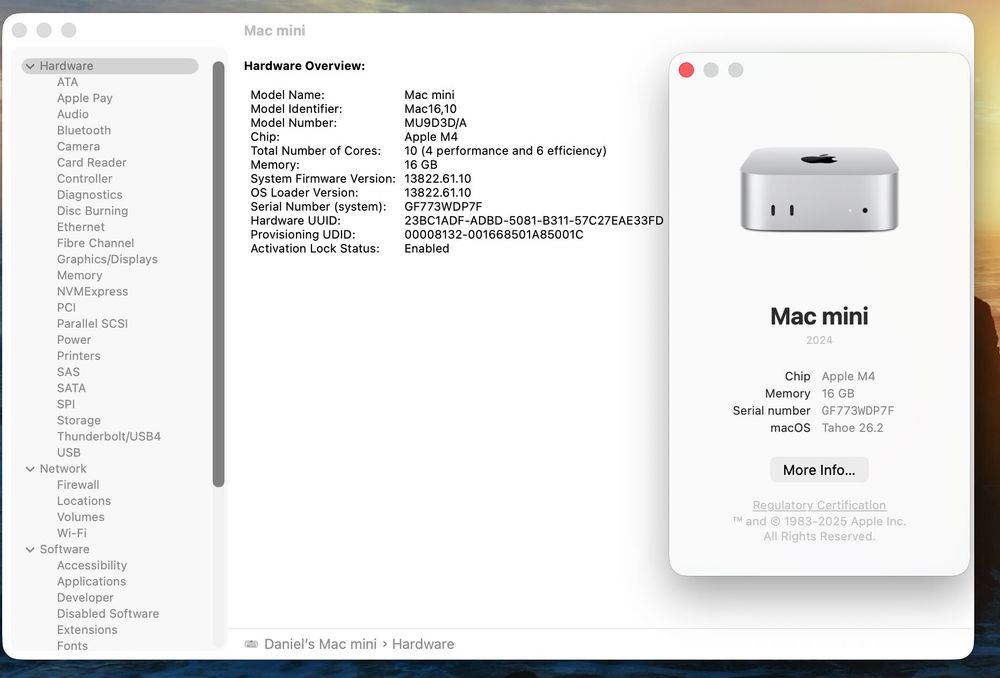
Task: Select Volumes under Network
Action: 80,517
